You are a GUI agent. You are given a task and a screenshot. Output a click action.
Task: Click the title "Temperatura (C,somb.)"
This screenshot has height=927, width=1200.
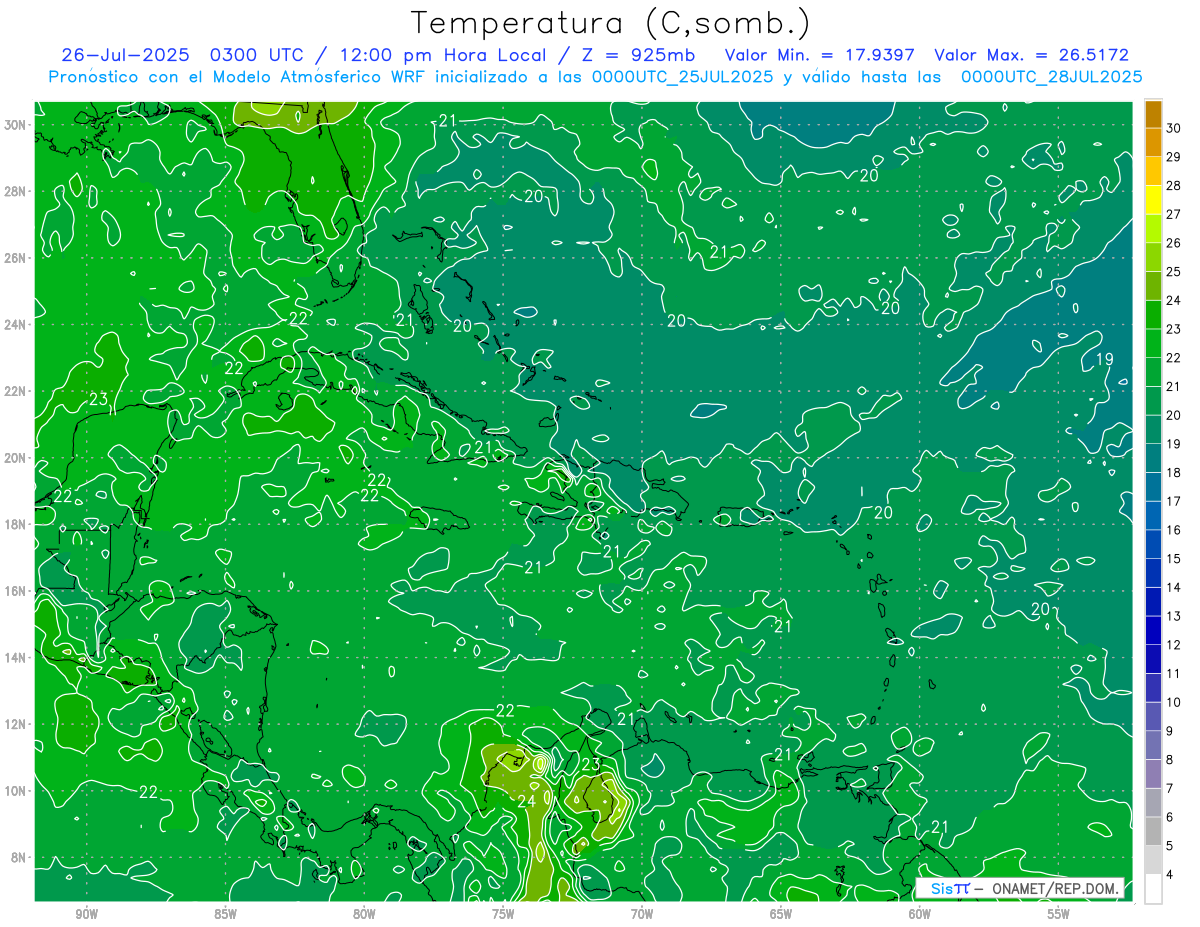pos(612,23)
